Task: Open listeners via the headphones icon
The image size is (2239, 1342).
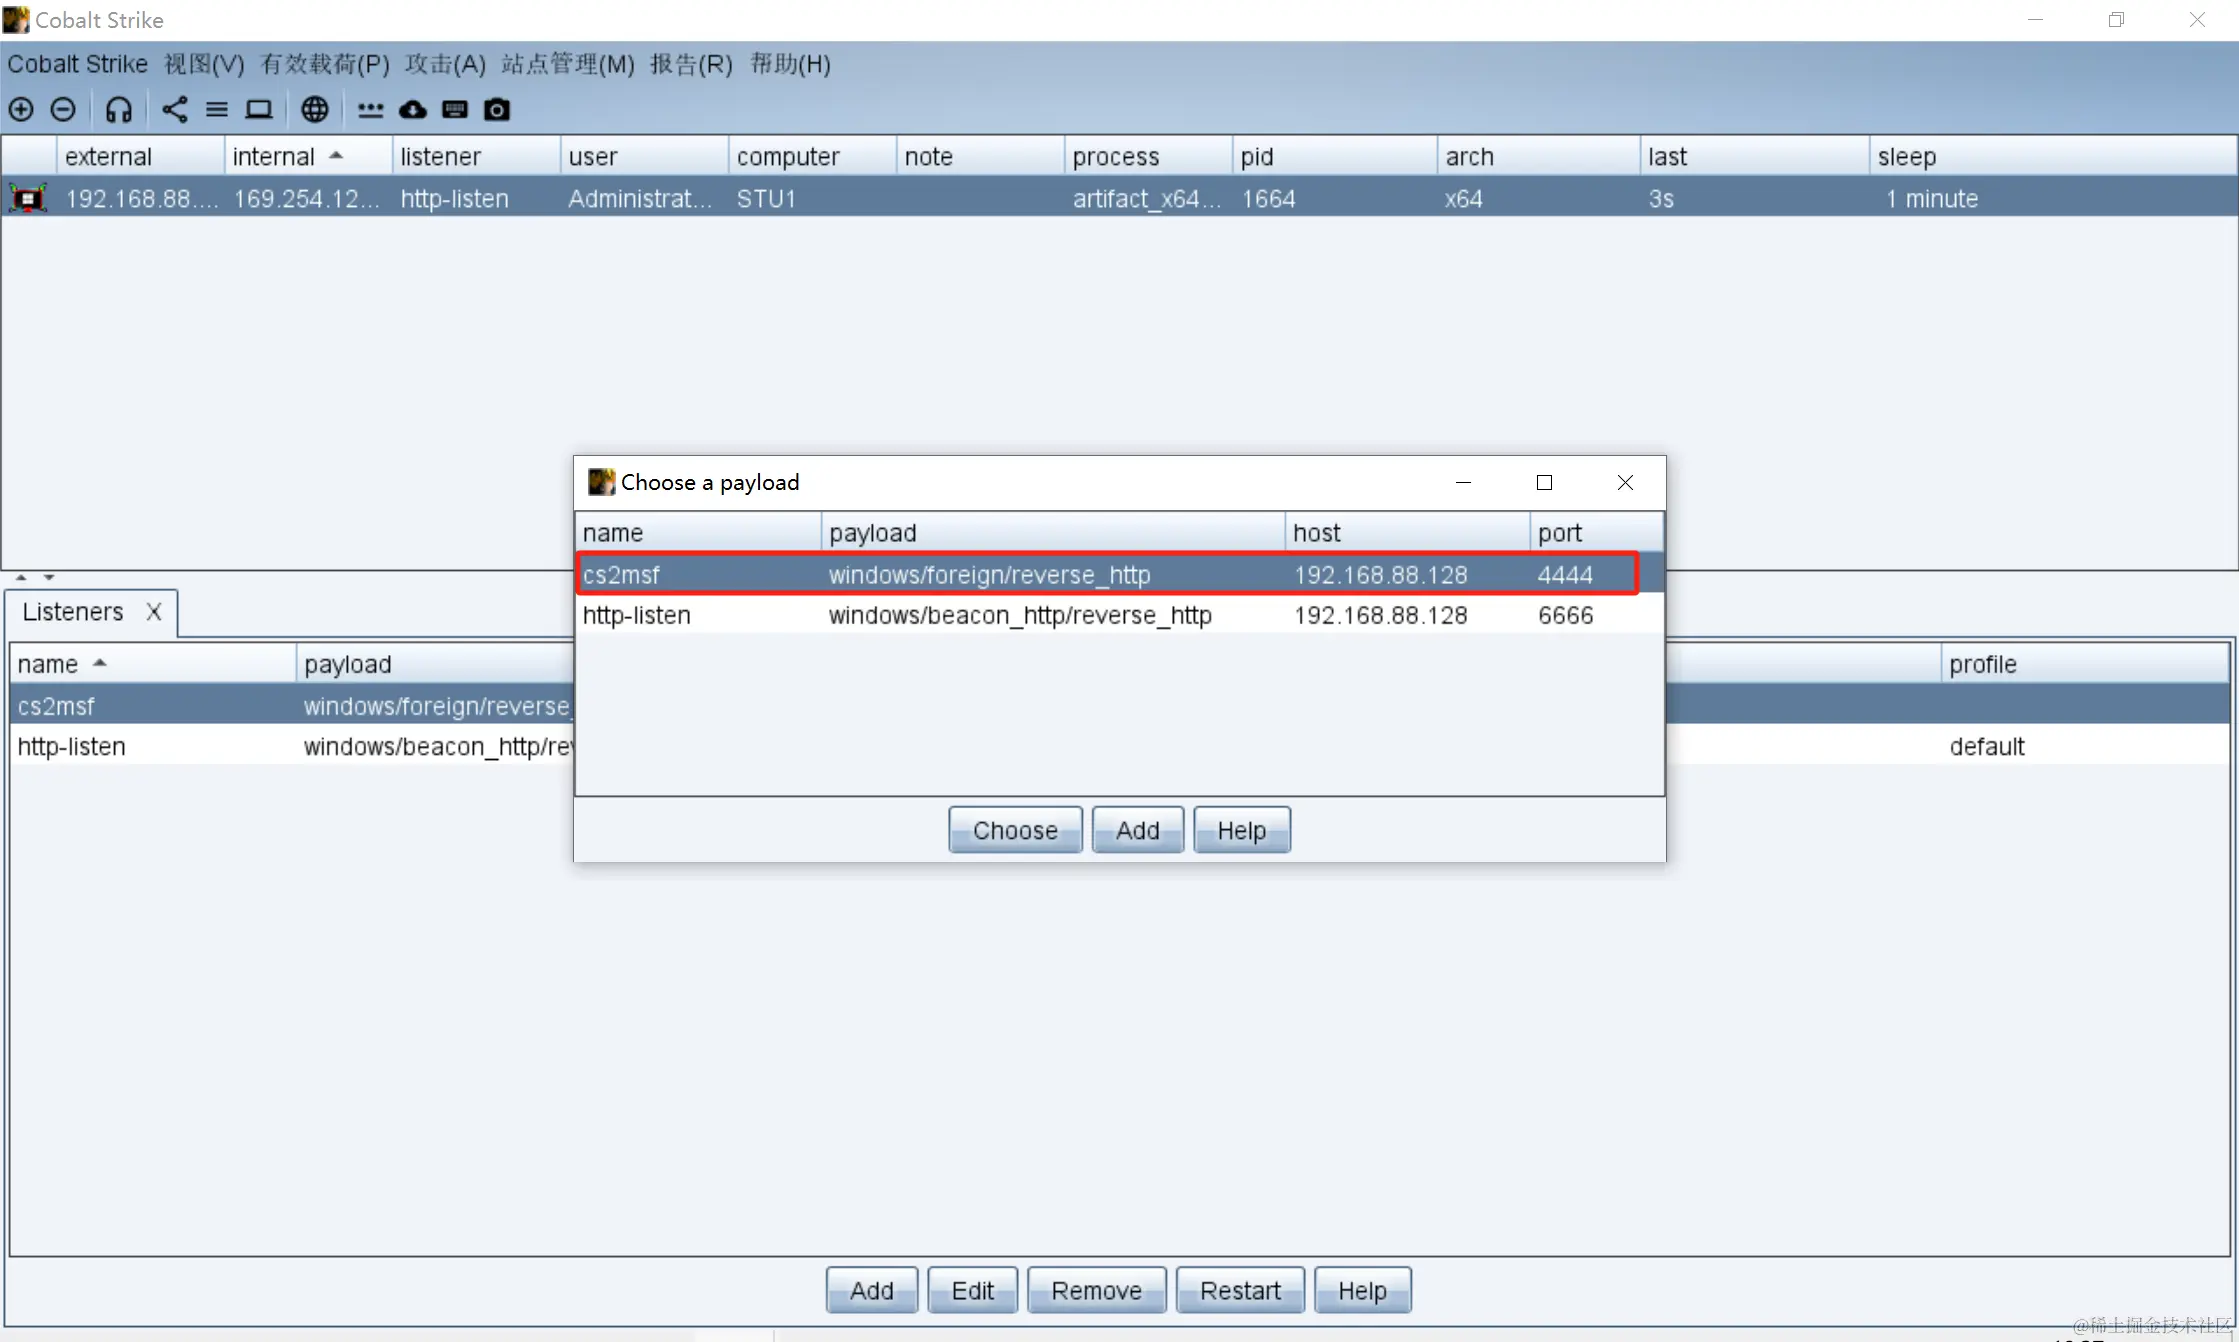Action: click(118, 109)
